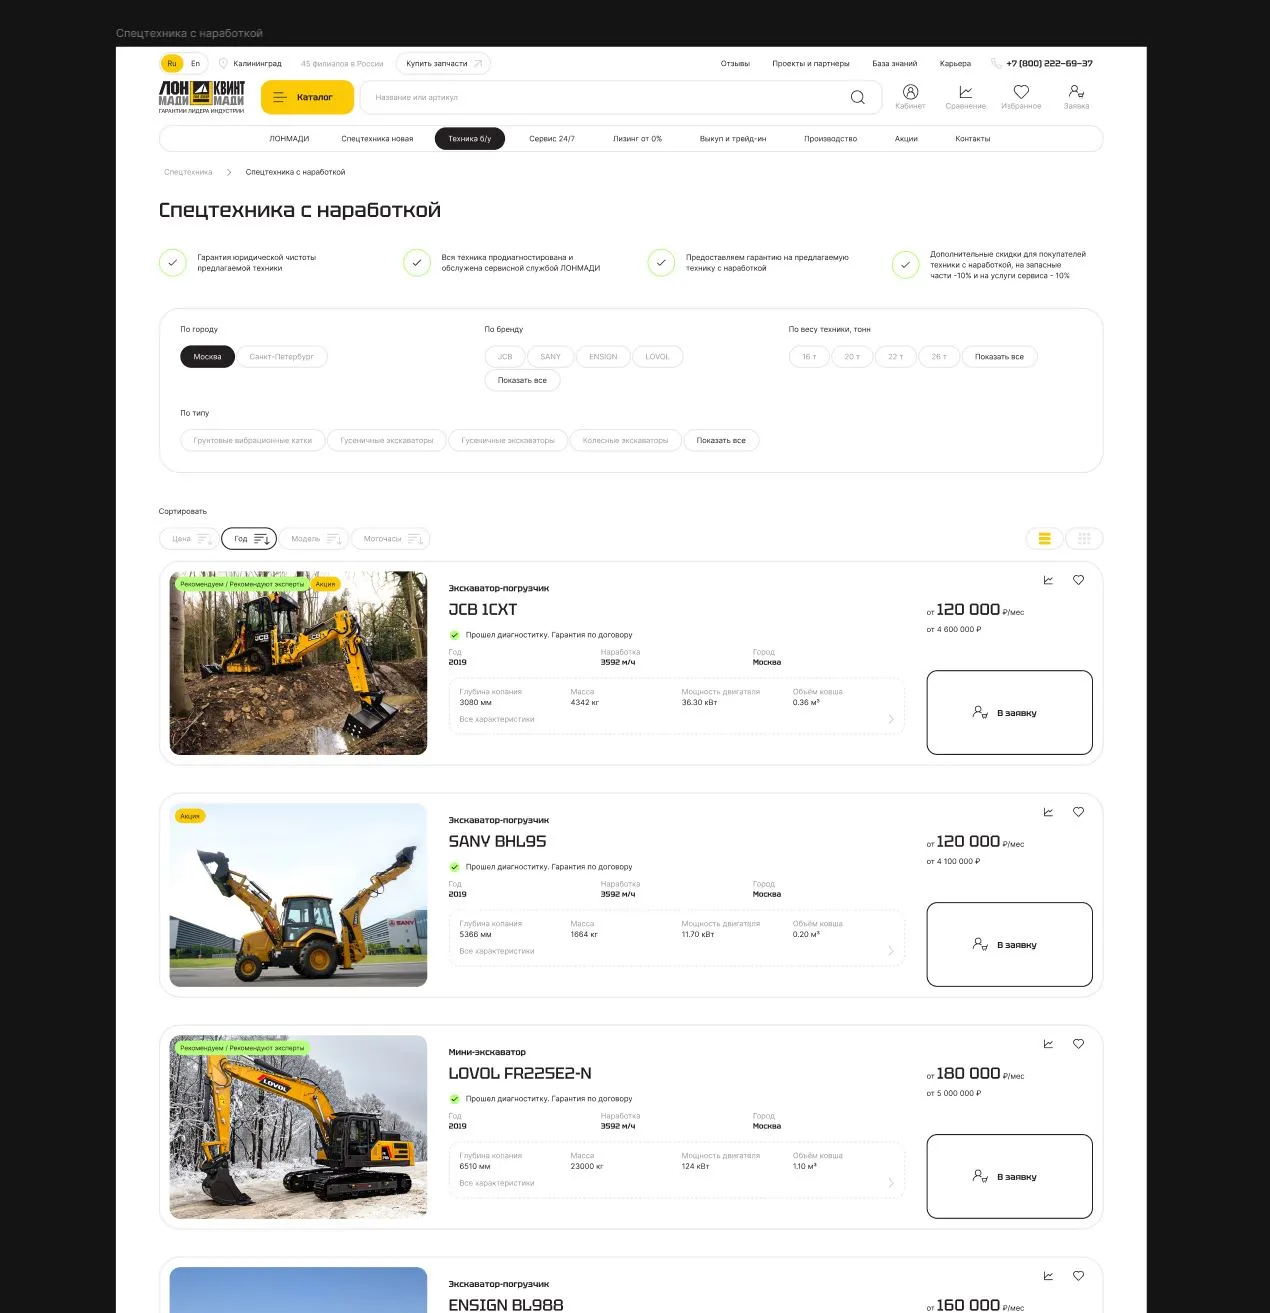
Task: Open Сервис 24/7 menu item
Action: click(x=552, y=139)
